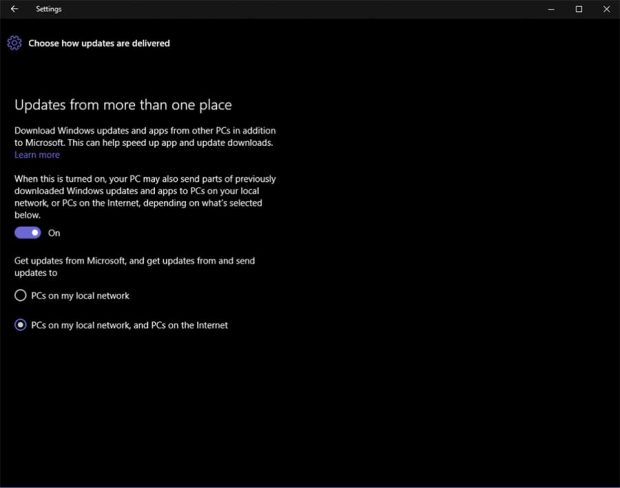Viewport: 620px width, 488px height.
Task: Click the "Choose how updates are delivered" page title
Action: coord(99,44)
